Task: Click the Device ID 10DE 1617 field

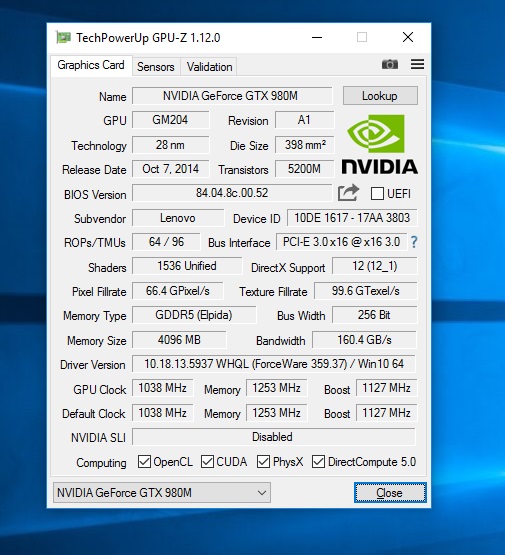Action: [352, 218]
